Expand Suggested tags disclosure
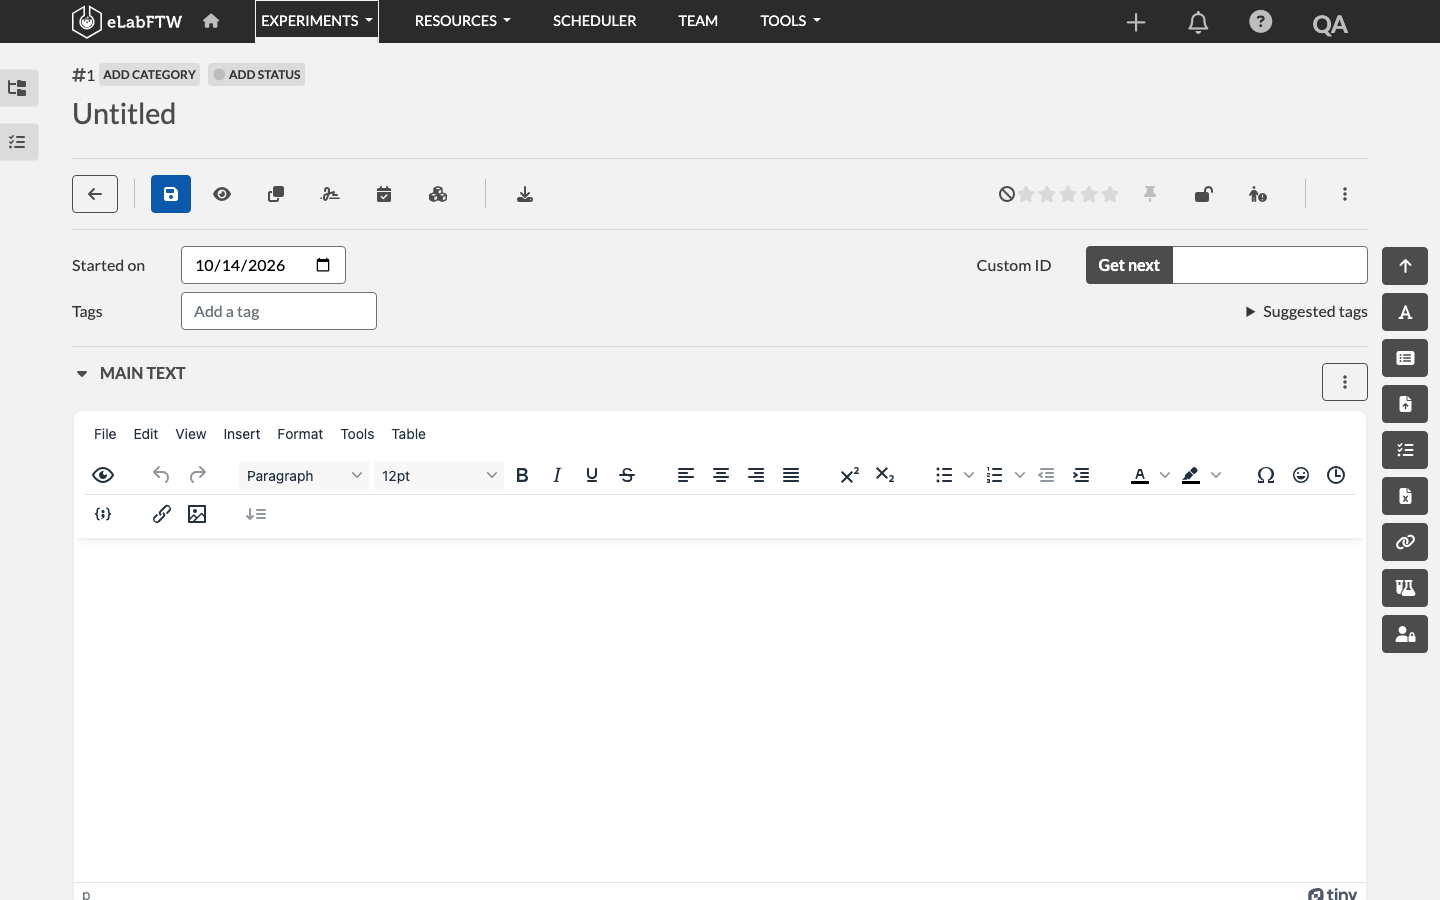1440x900 pixels. coord(1306,311)
